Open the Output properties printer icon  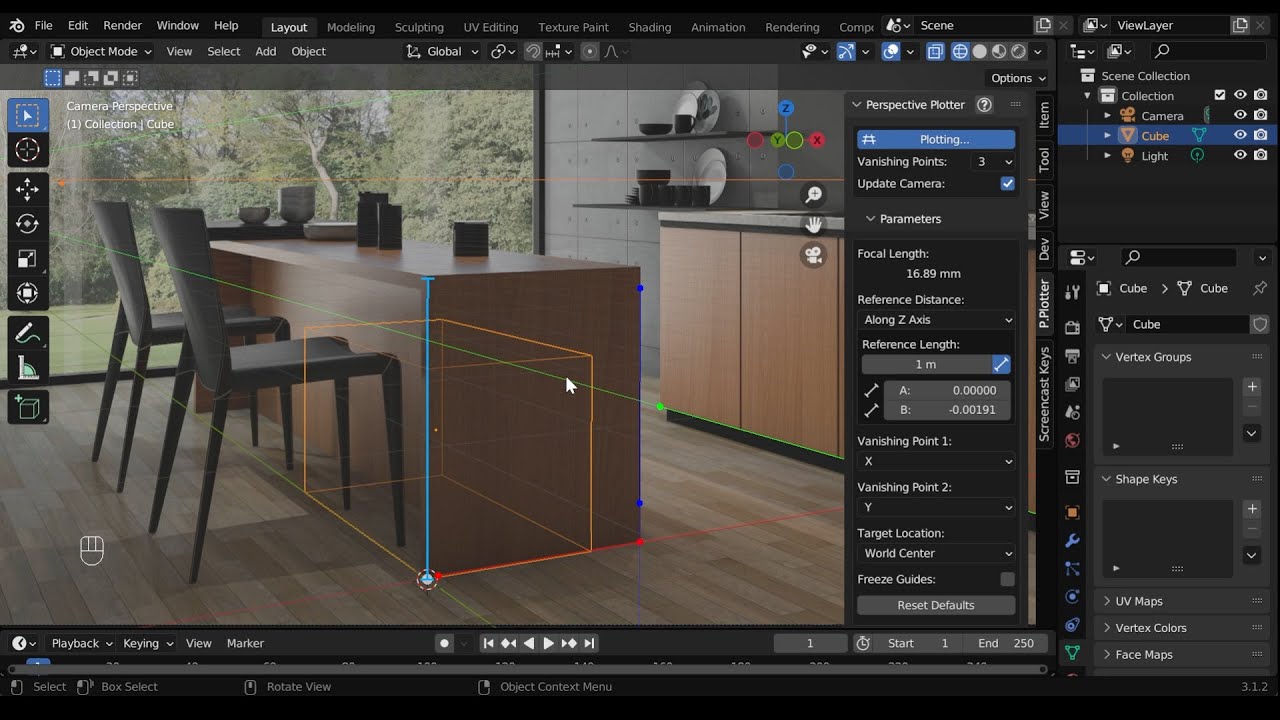[1072, 356]
